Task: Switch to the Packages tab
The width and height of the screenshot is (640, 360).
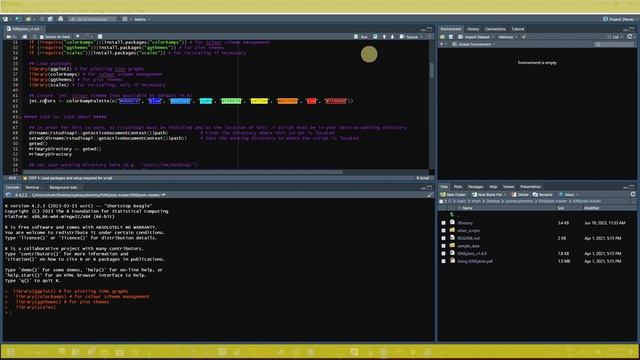Action: [x=476, y=187]
